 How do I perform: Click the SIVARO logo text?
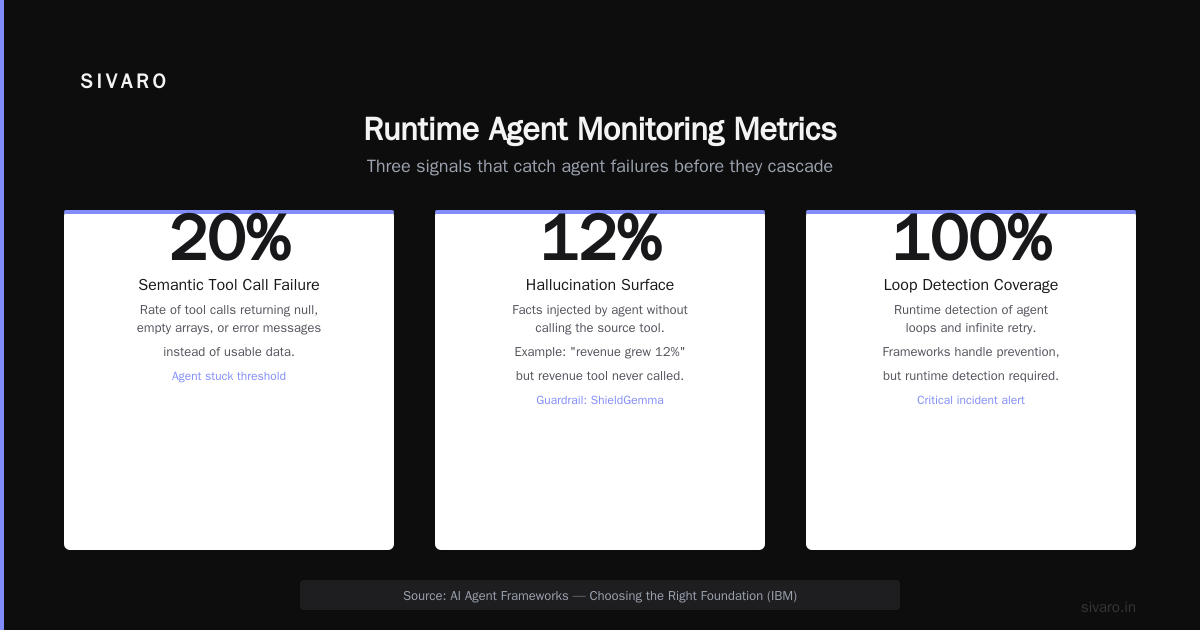click(124, 82)
